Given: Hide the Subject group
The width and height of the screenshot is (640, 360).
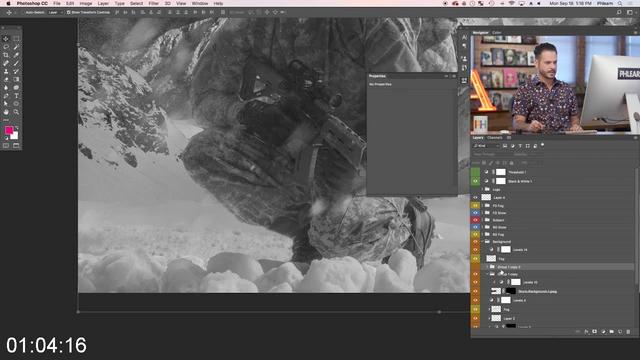Looking at the screenshot, I should (476, 220).
